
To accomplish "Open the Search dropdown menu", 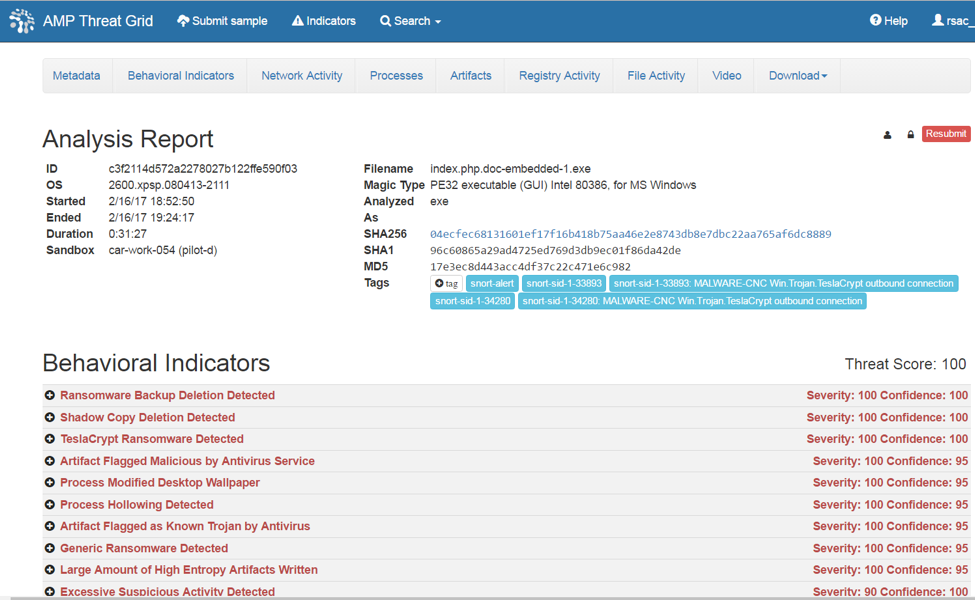I will [x=410, y=21].
